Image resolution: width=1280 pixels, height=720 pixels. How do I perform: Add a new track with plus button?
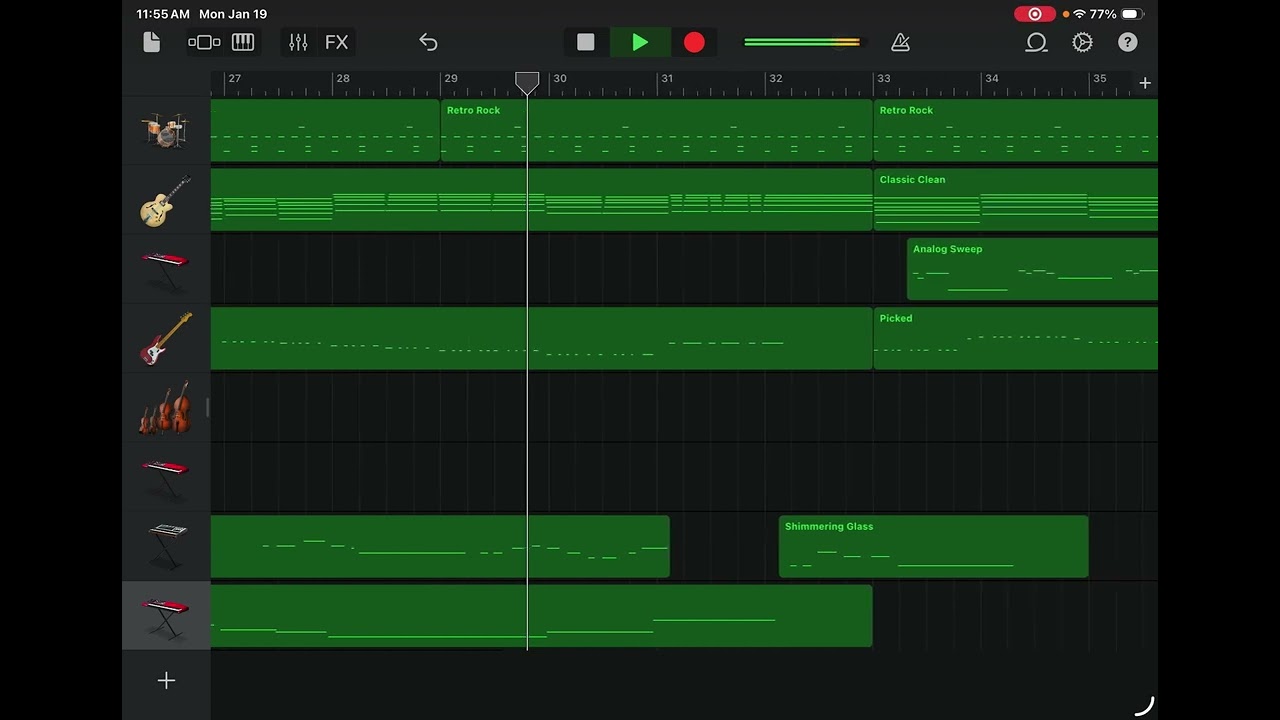click(x=166, y=681)
